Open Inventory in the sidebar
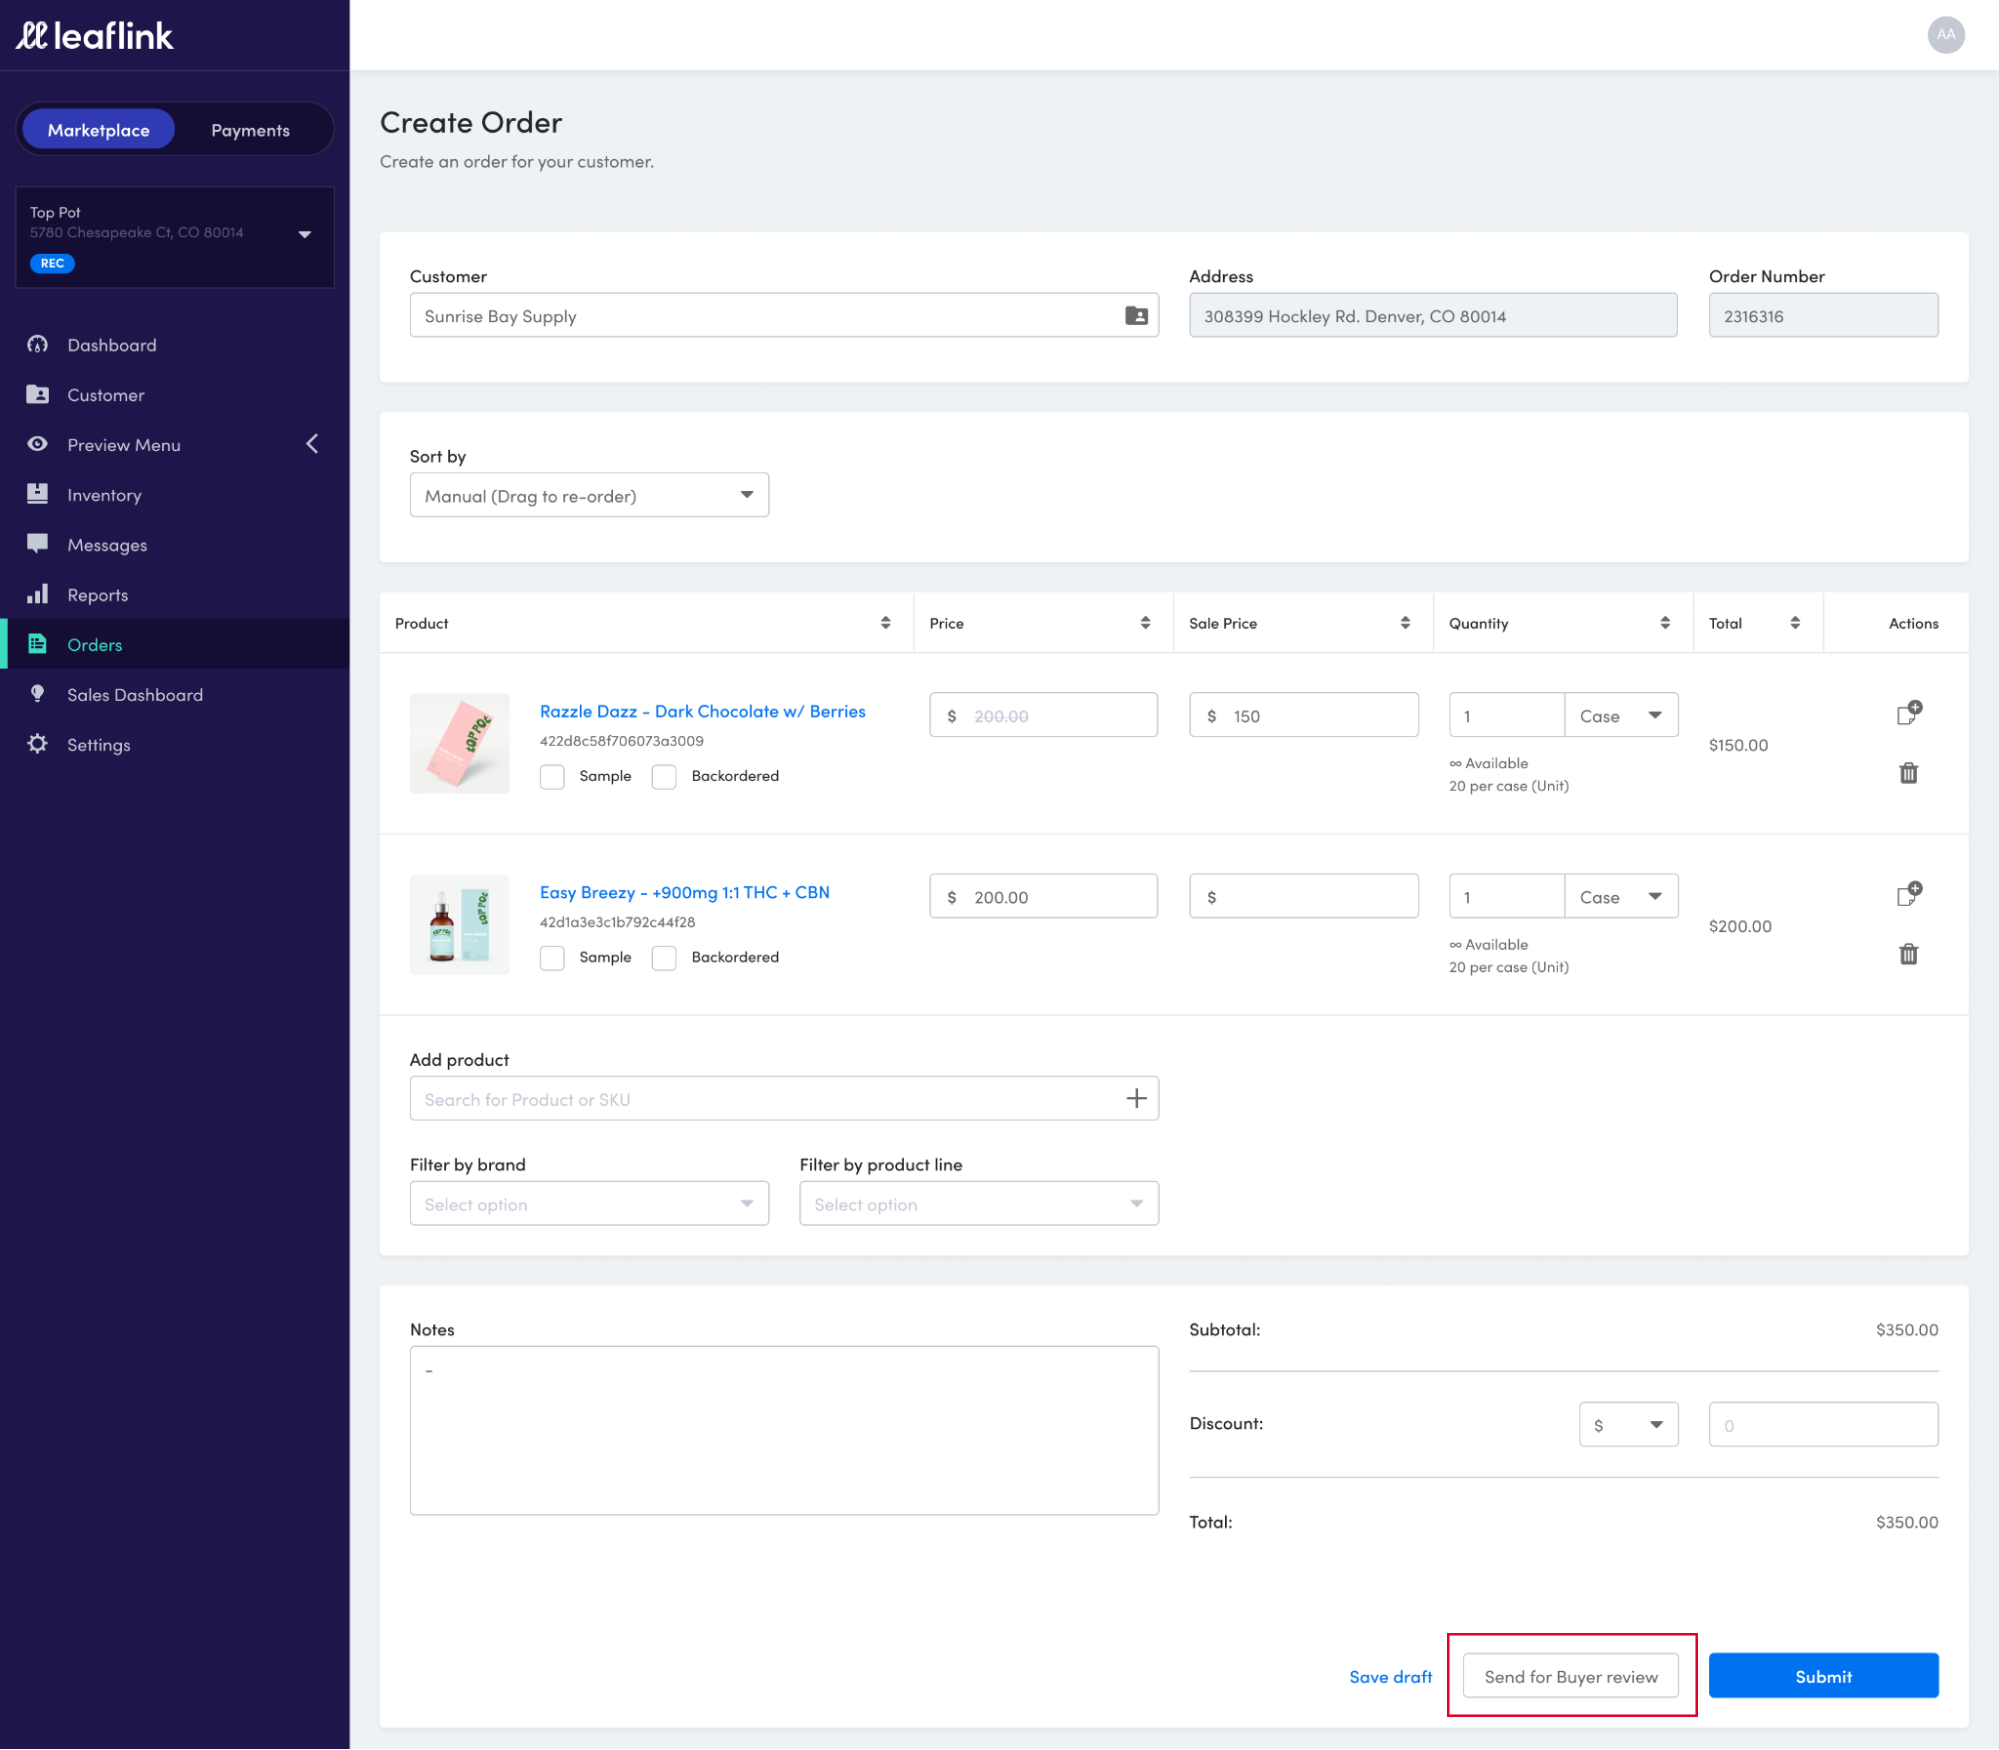Screen dimensions: 1999x1750 point(104,495)
